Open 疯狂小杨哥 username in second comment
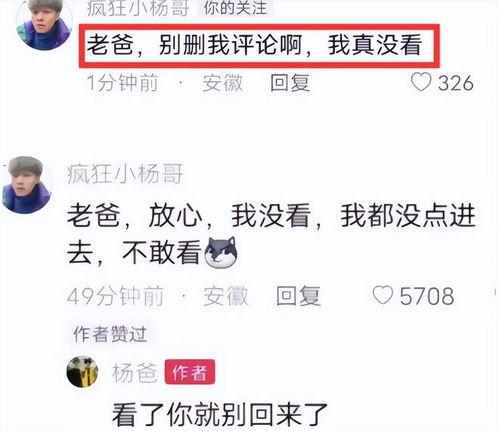 click(125, 174)
